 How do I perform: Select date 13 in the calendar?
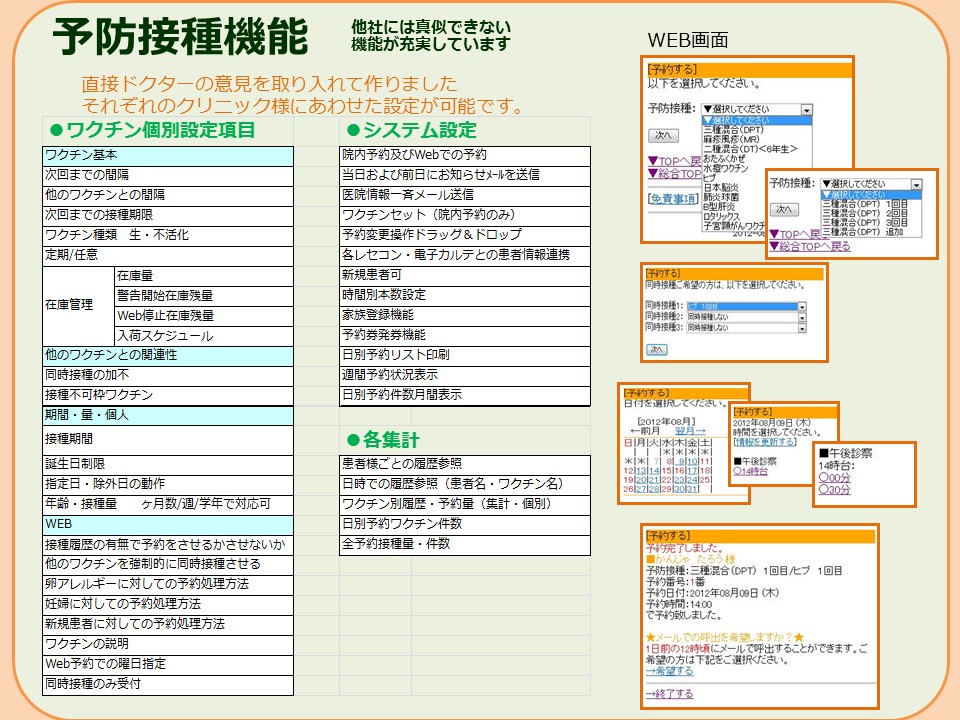tap(640, 470)
